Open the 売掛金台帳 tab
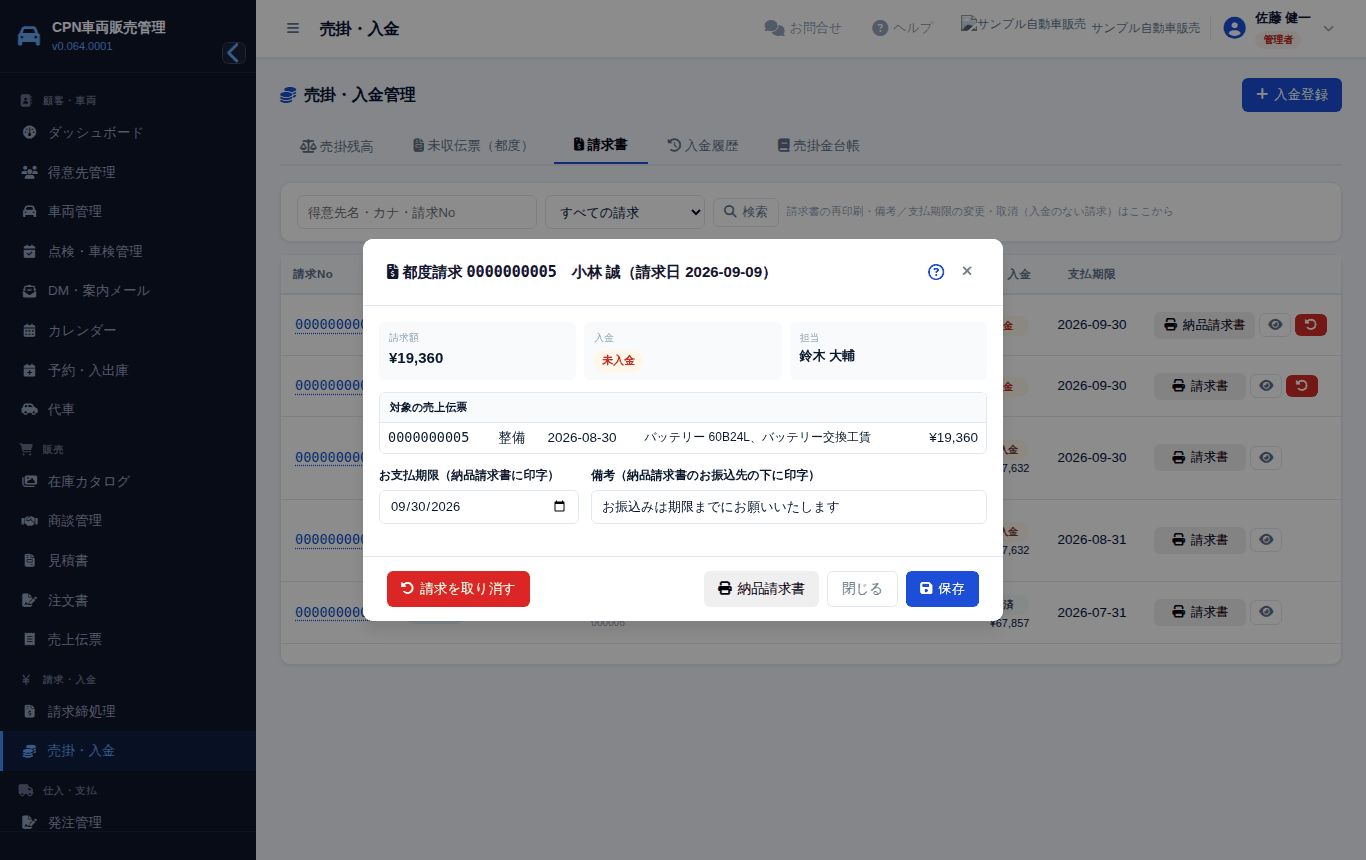 click(x=819, y=146)
